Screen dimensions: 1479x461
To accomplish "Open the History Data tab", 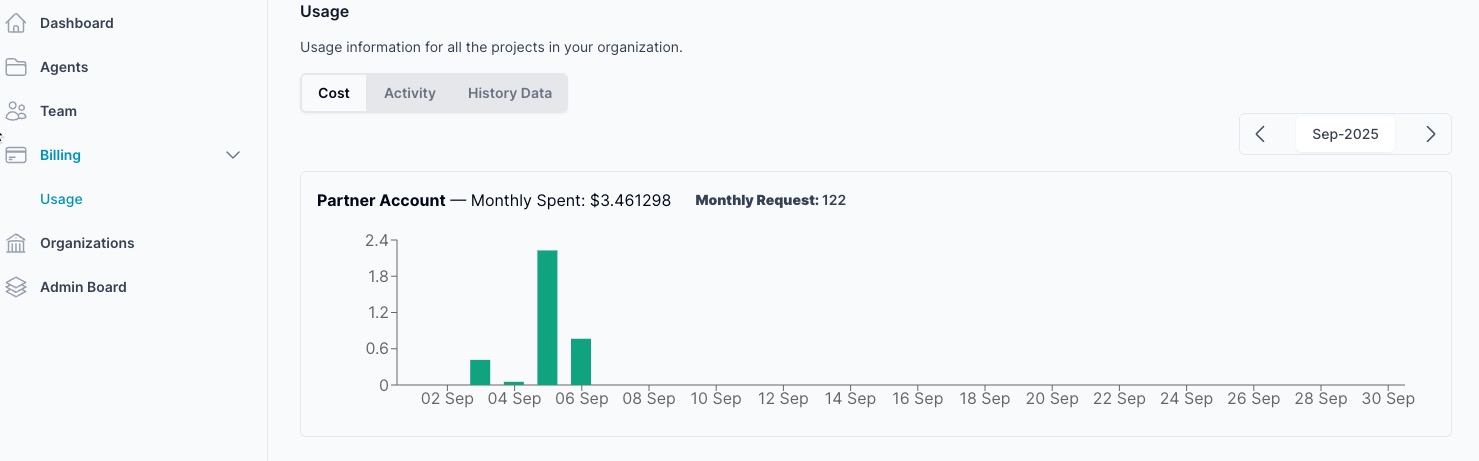I will [x=509, y=93].
